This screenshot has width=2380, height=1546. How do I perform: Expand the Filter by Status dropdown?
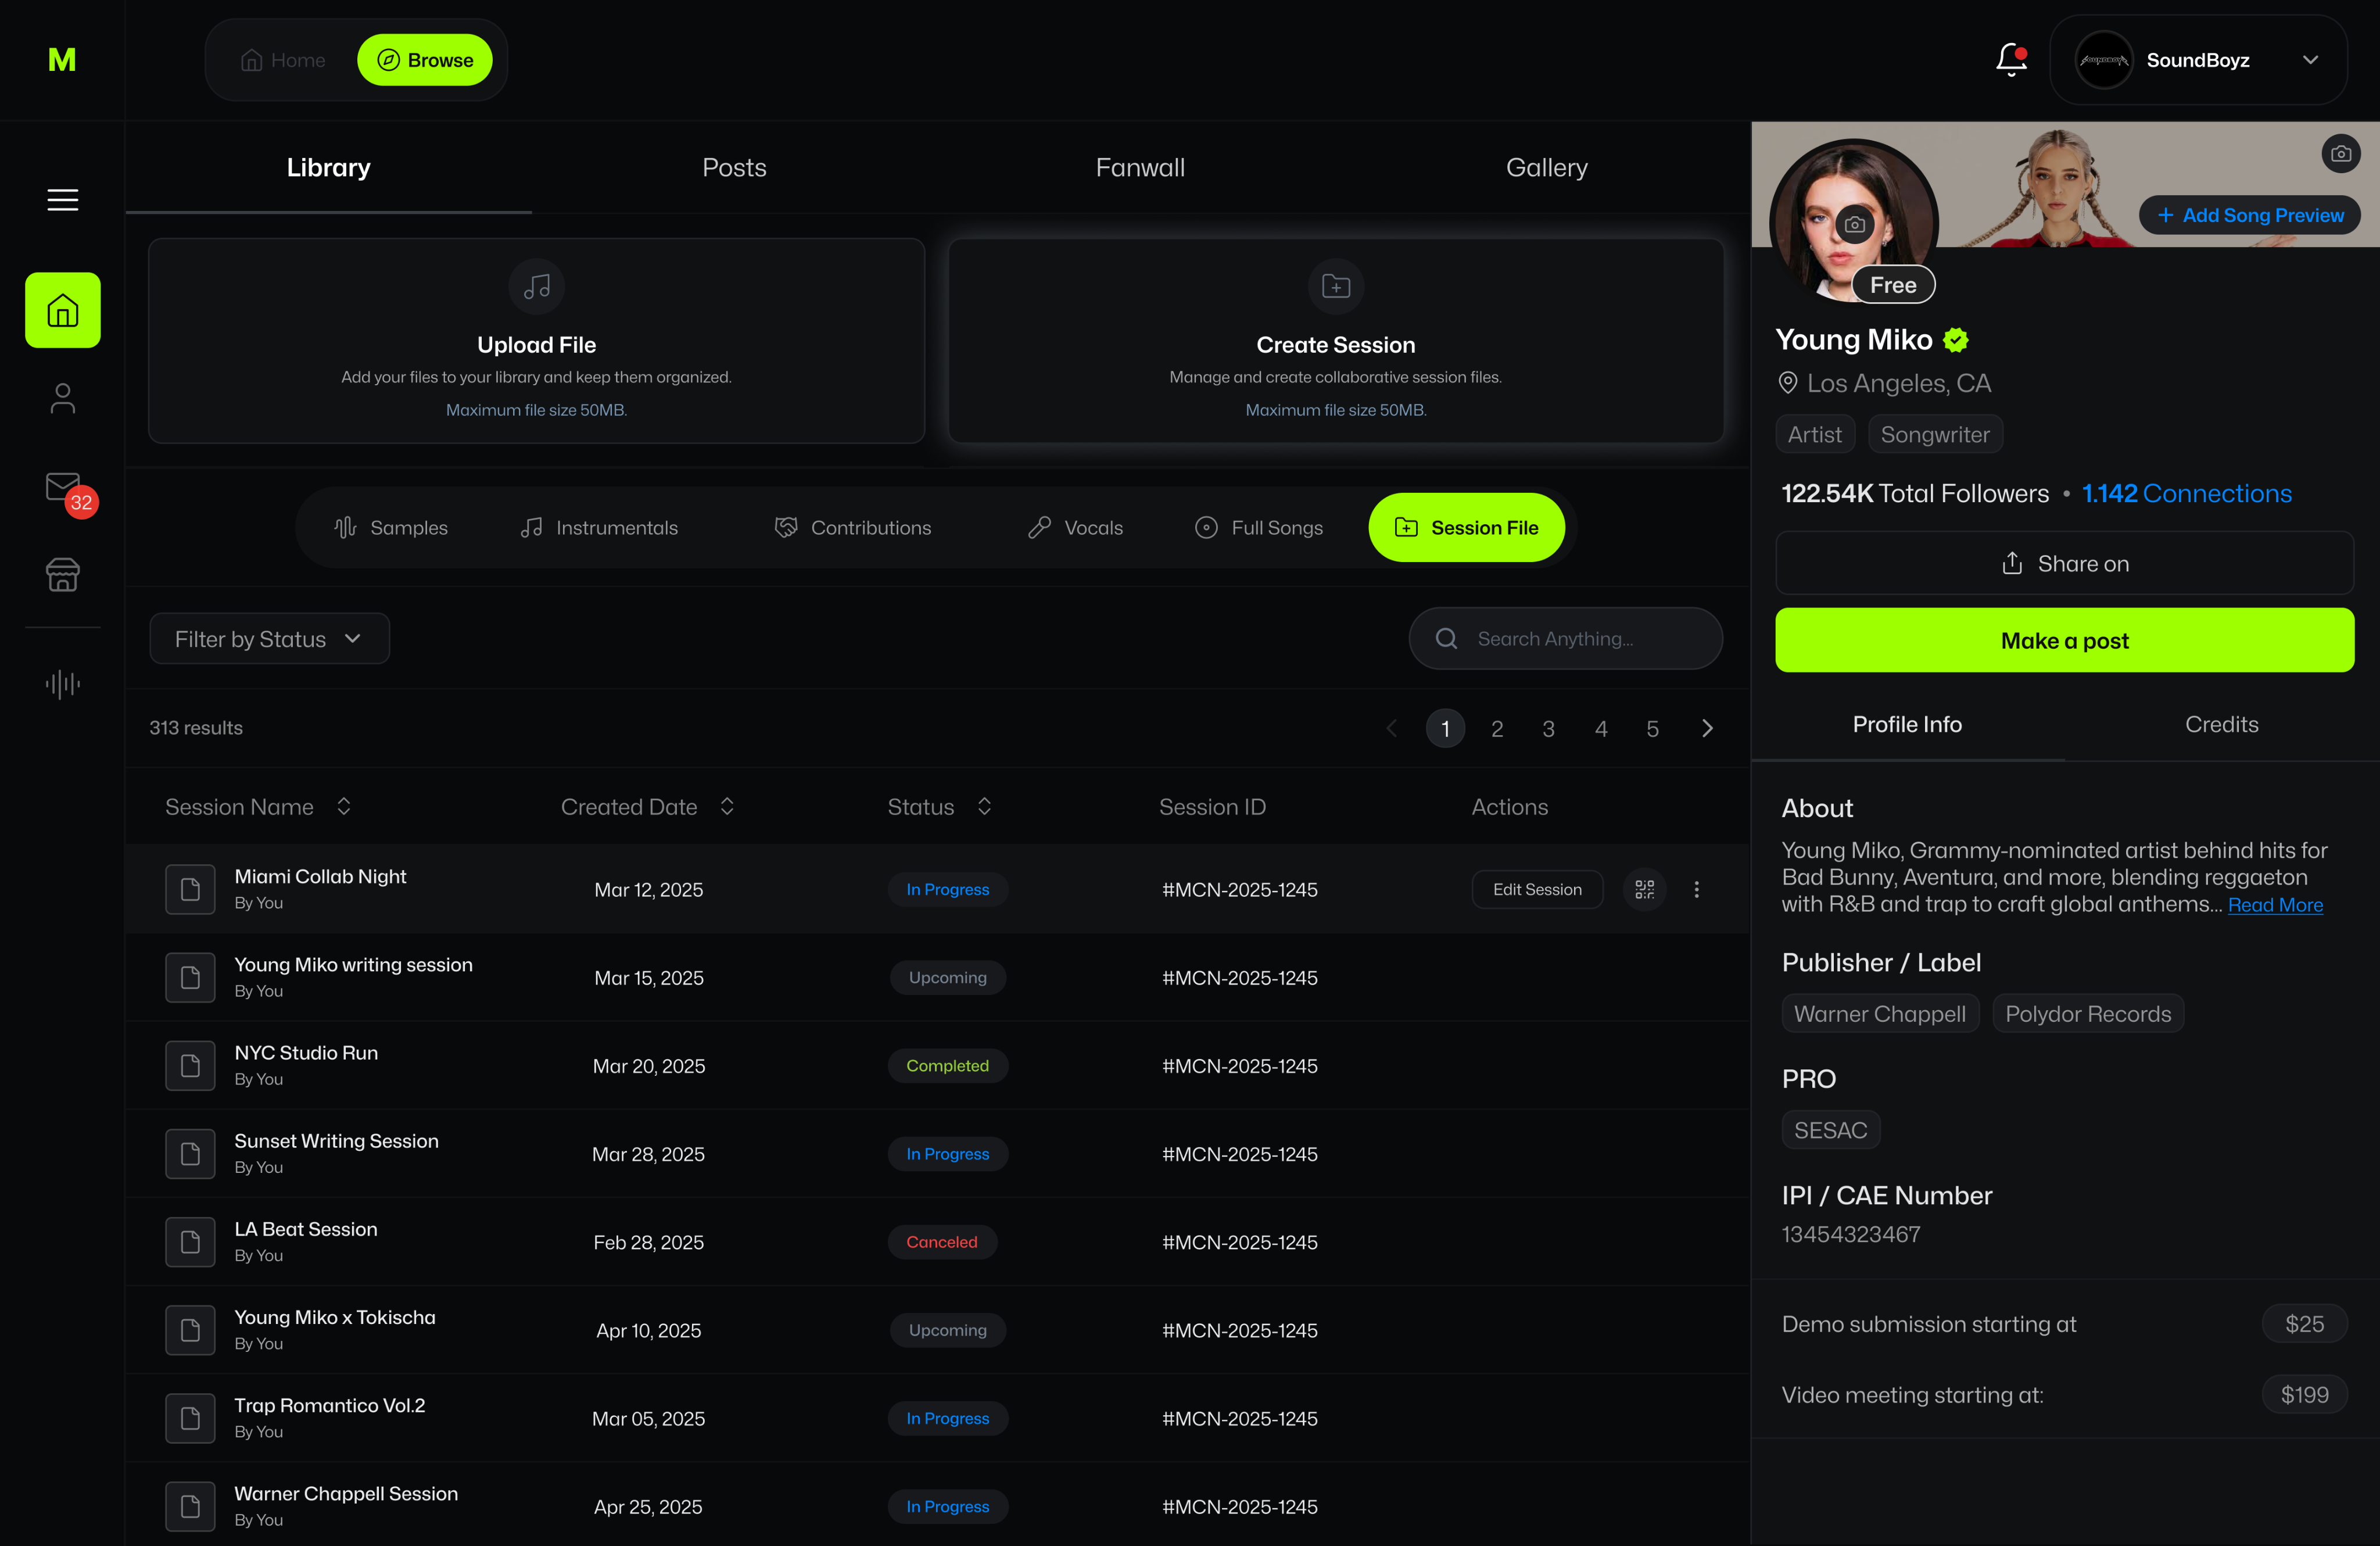coord(269,639)
